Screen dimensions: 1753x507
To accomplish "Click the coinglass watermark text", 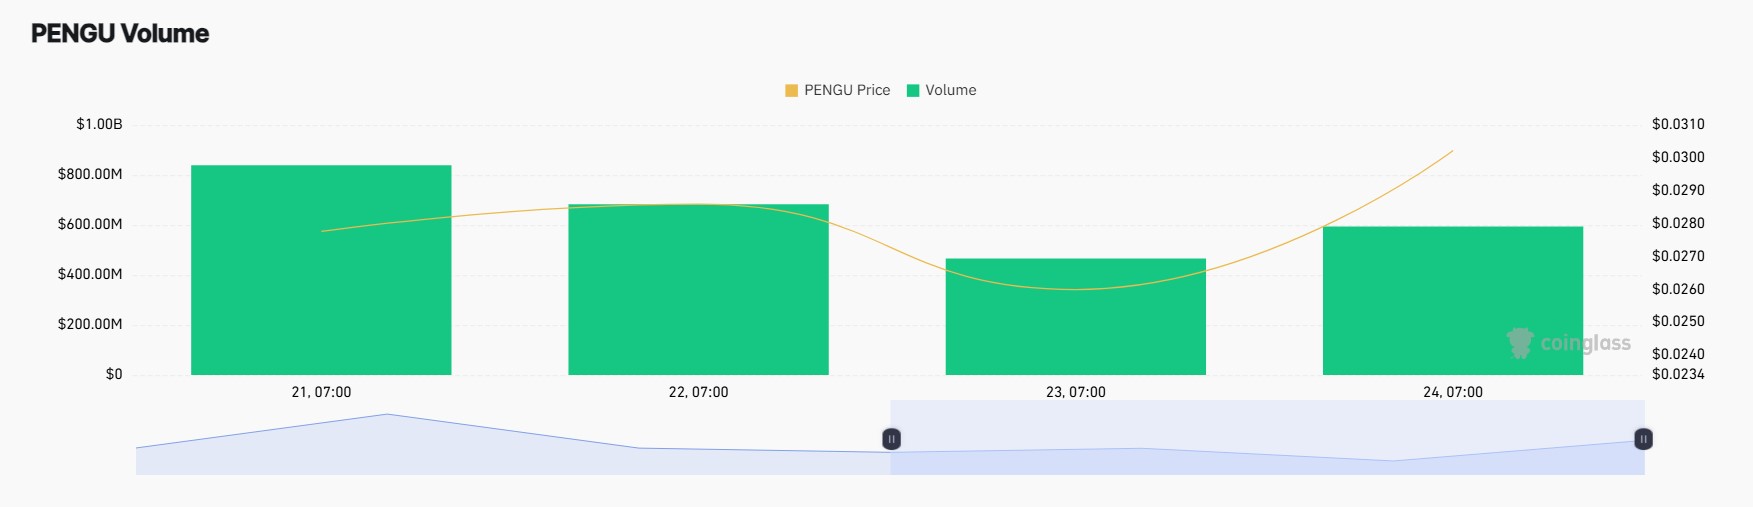I will pyautogui.click(x=1586, y=343).
